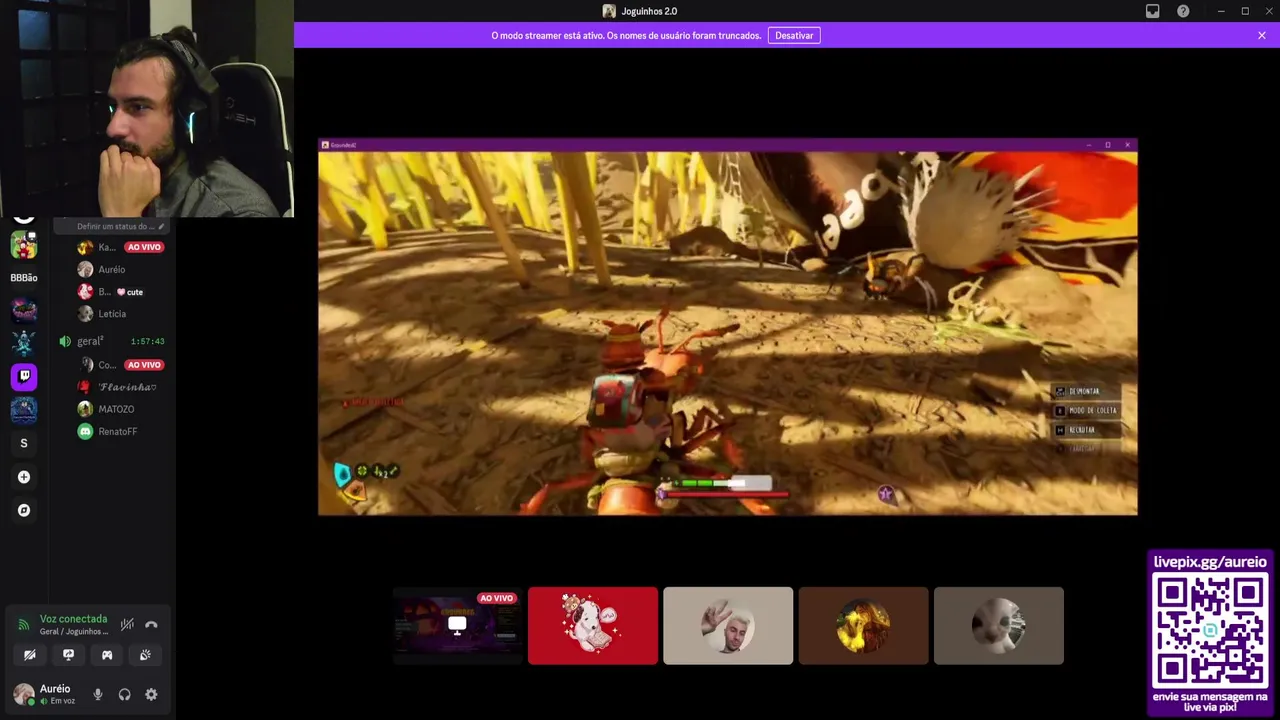This screenshot has width=1280, height=720.
Task: Edit status via pencil icon
Action: tap(161, 226)
